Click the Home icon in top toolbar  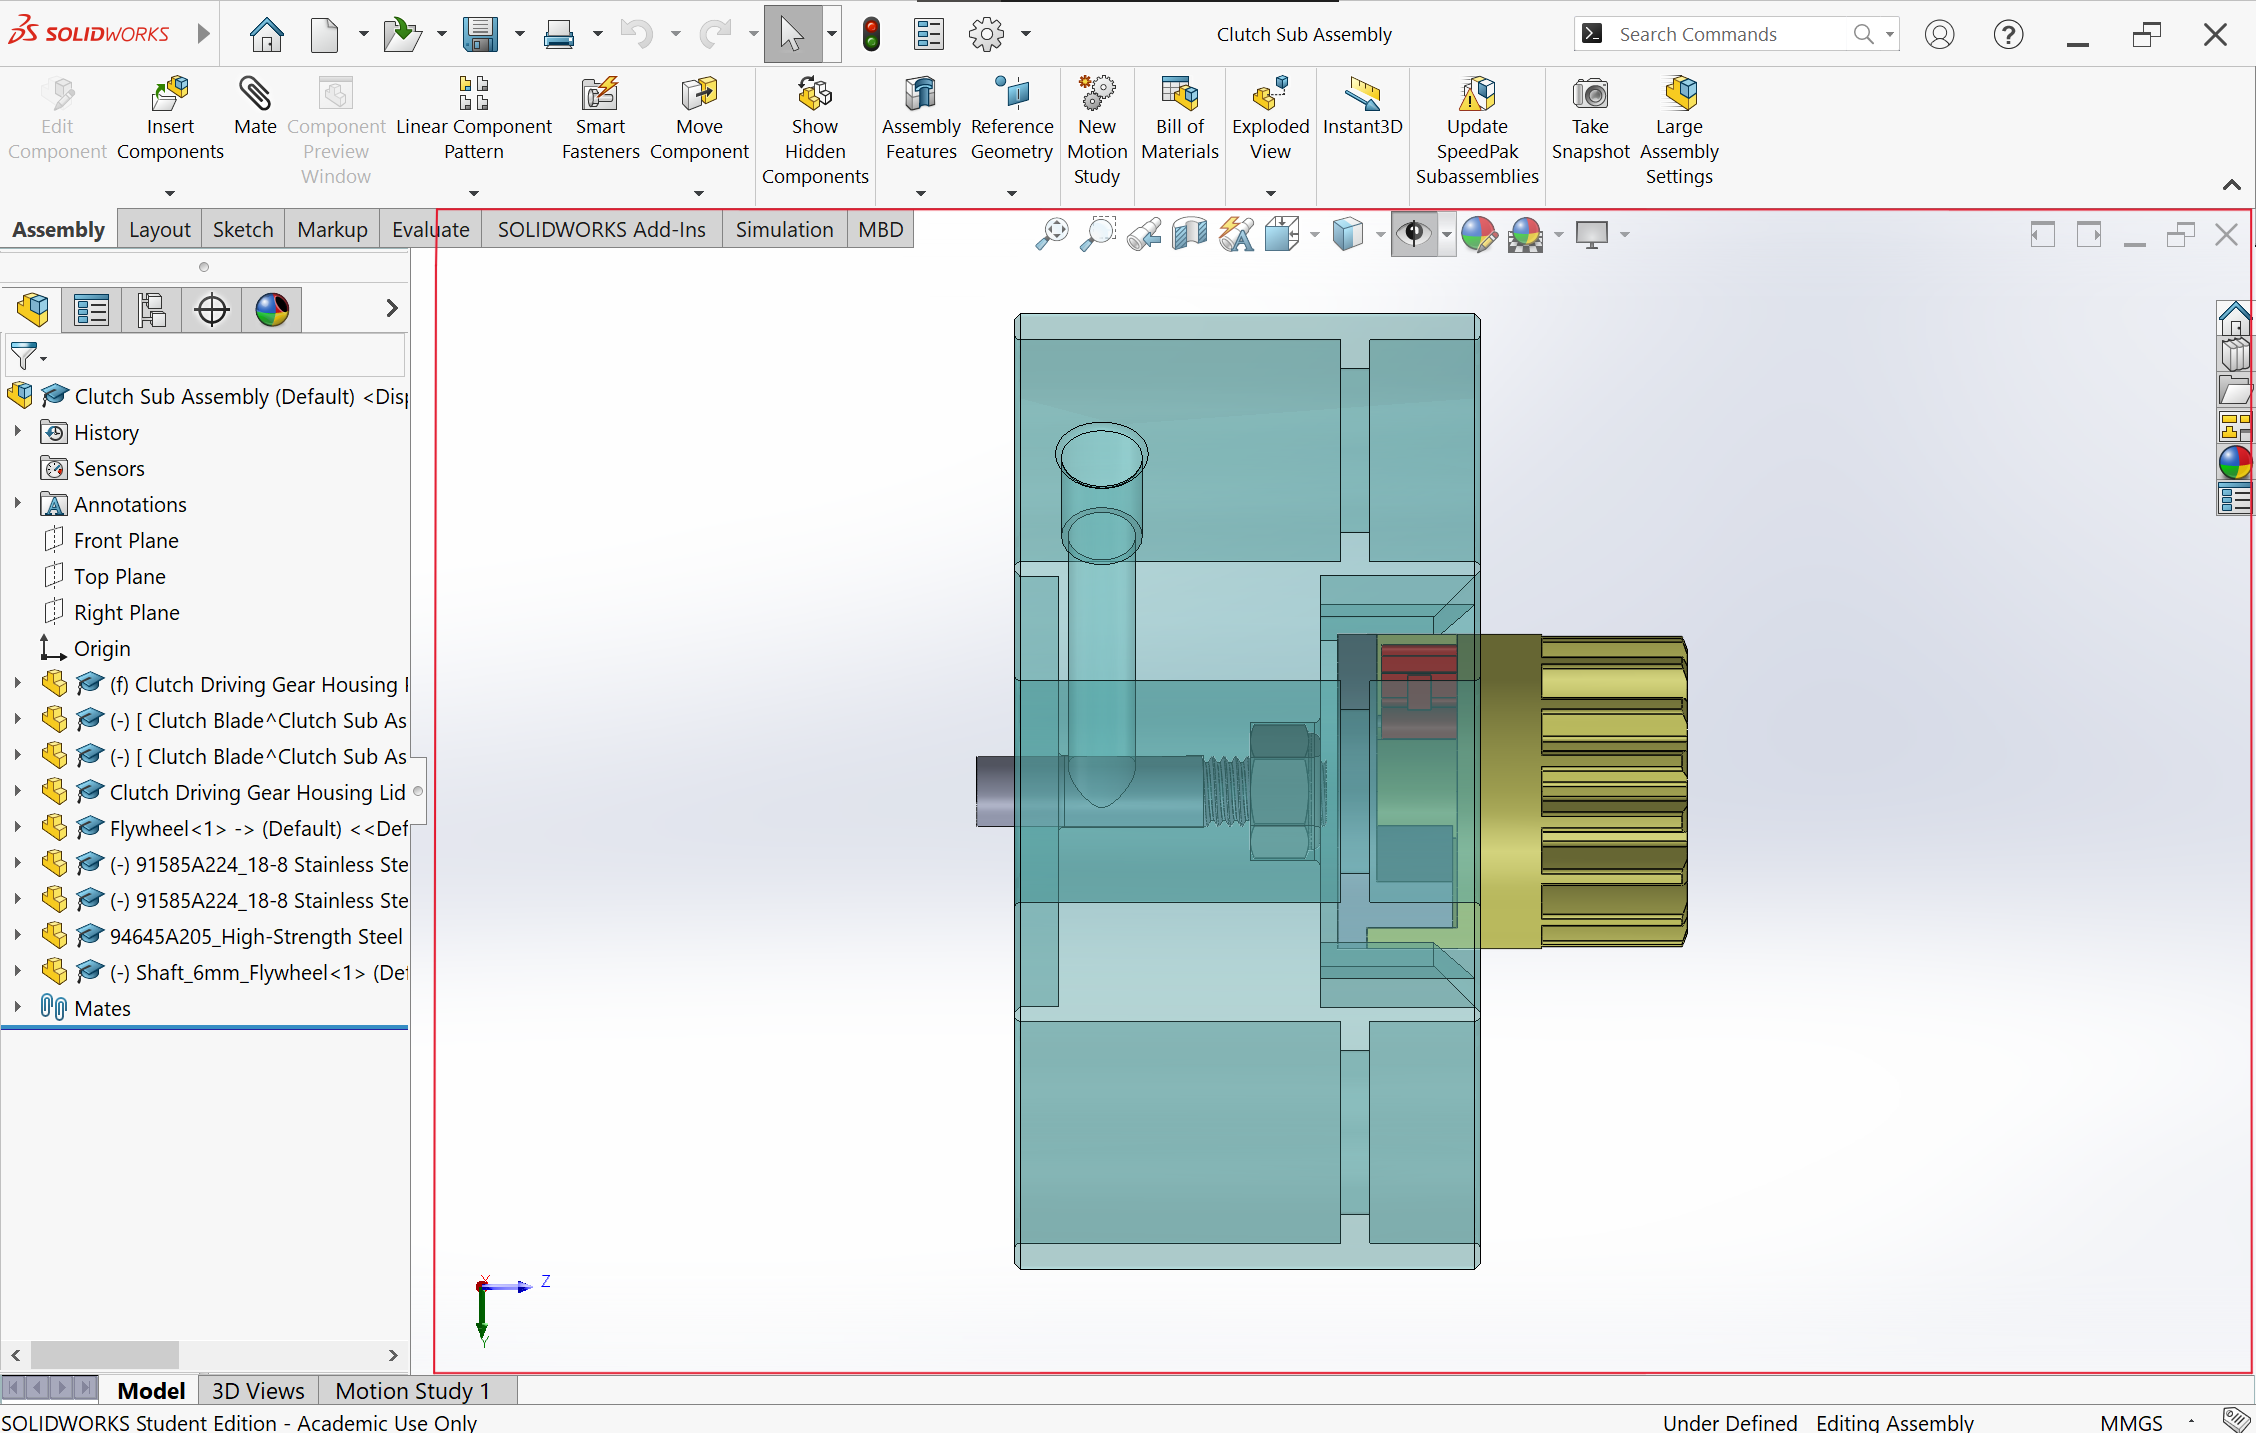266,34
